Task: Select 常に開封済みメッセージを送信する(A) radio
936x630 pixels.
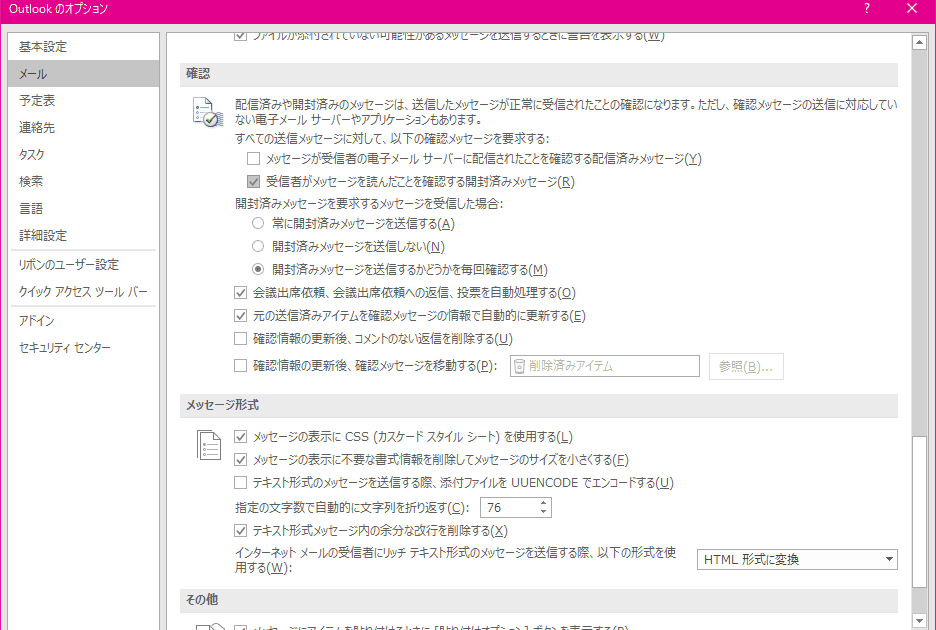Action: coord(258,223)
